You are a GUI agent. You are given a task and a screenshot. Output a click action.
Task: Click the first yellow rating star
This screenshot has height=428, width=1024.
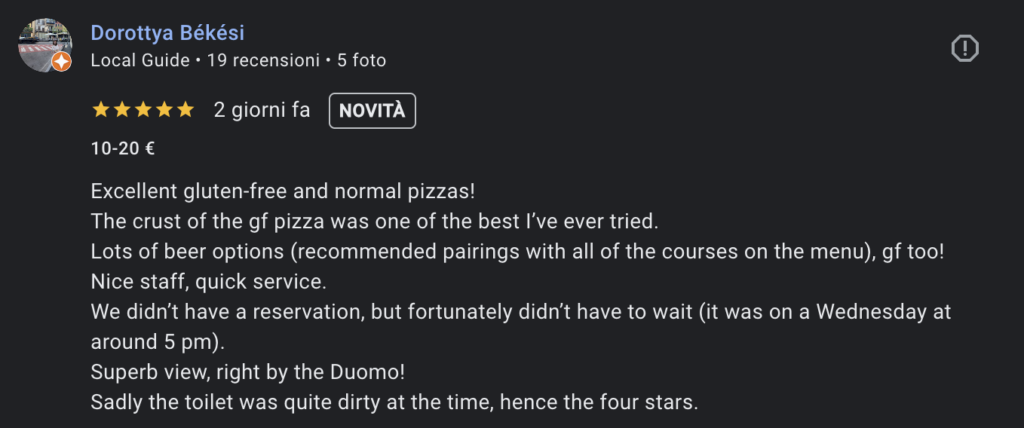pos(99,110)
